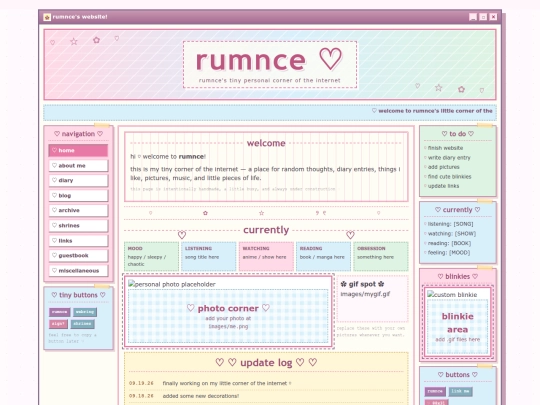Viewport: 540px width, 405px height.
Task: Click the LISTENING card song title here
Action: click(x=208, y=256)
